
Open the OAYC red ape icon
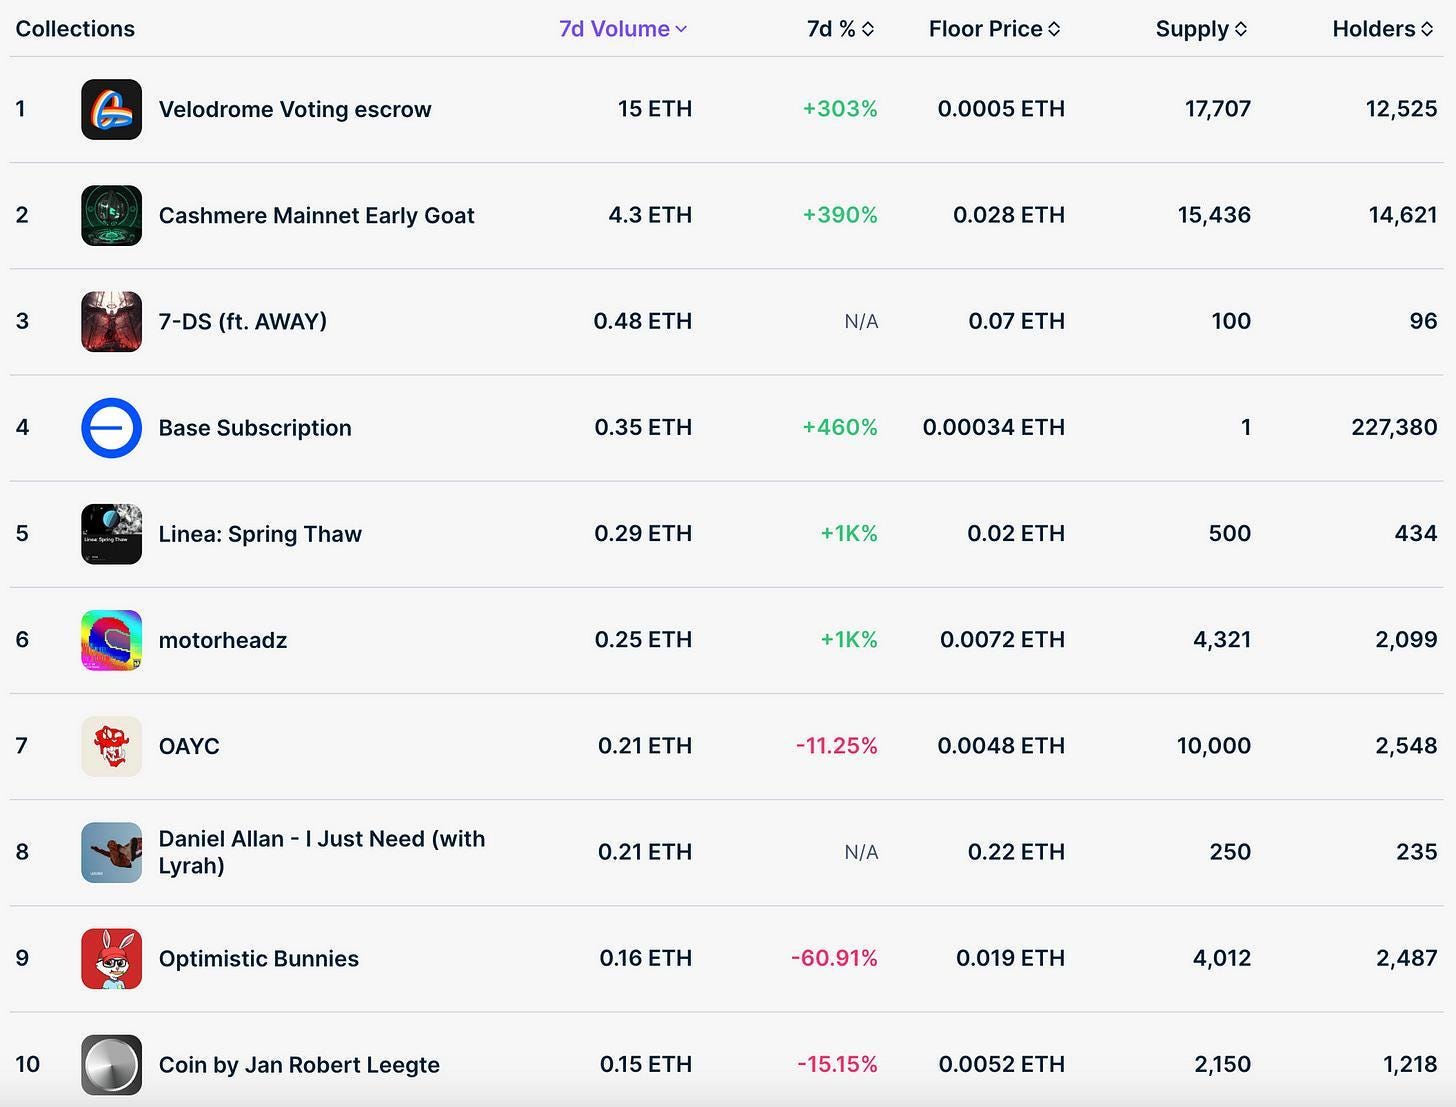tap(111, 746)
